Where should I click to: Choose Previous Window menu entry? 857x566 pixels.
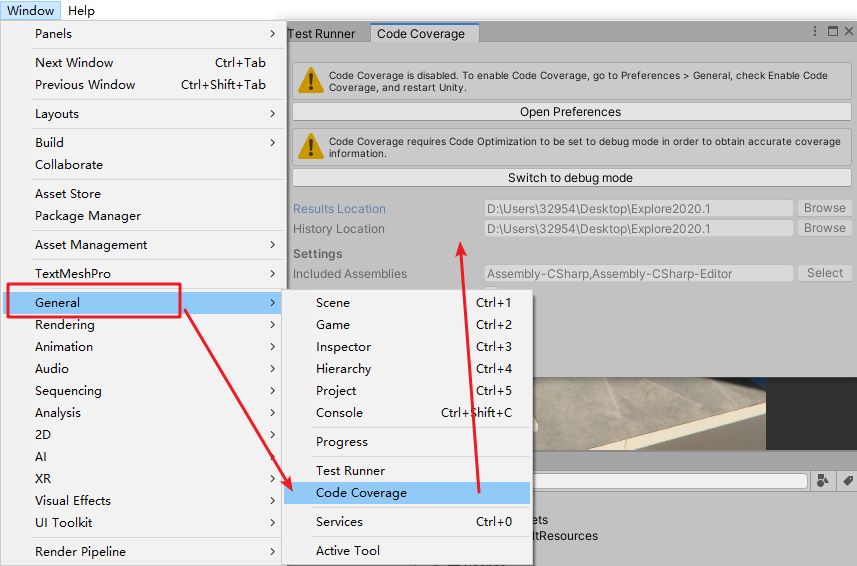pos(144,85)
